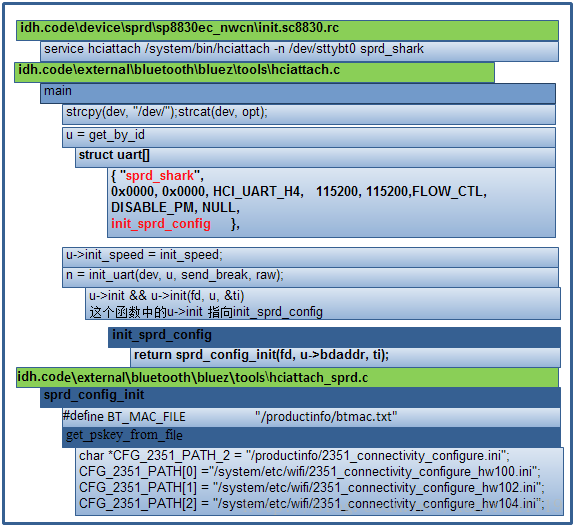Click the CFG_2351_PATH[0] hw100.ini line
Screen dimensions: 574x526
(x=310, y=471)
